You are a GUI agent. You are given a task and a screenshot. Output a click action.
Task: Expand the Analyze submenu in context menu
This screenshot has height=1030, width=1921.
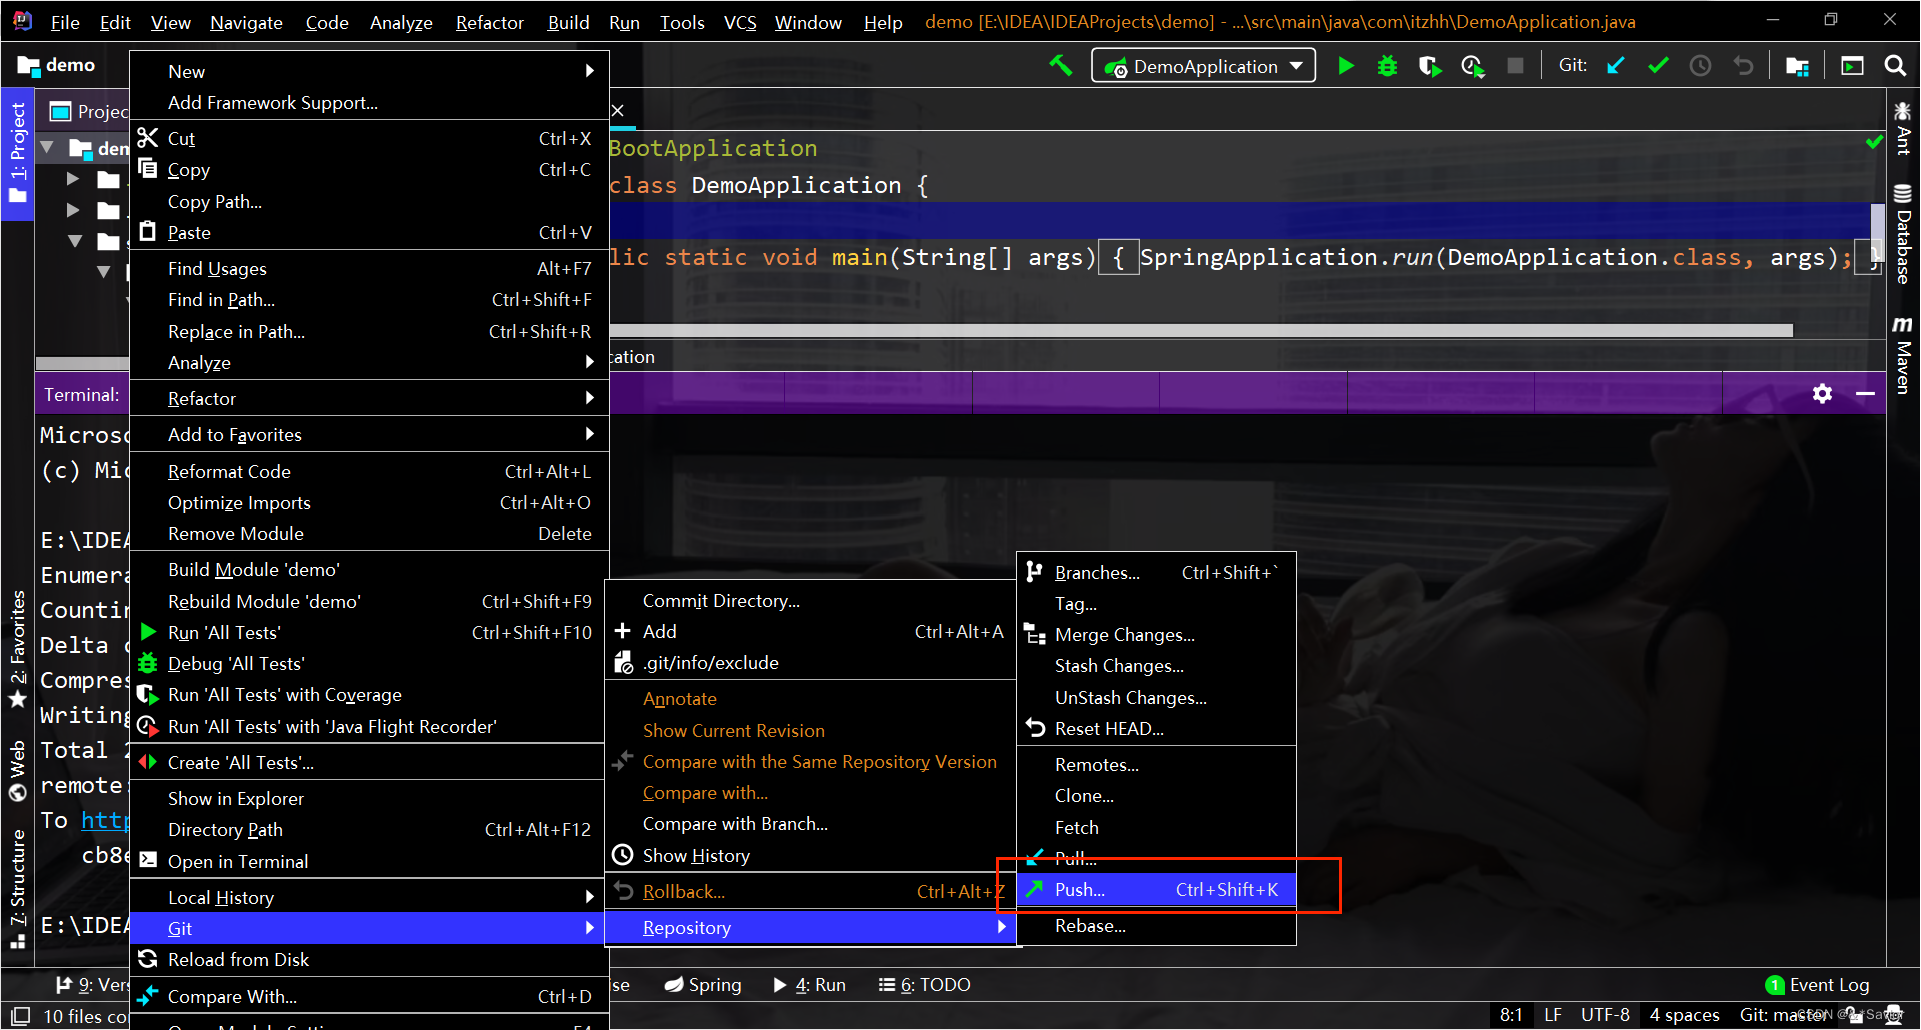click(x=369, y=363)
